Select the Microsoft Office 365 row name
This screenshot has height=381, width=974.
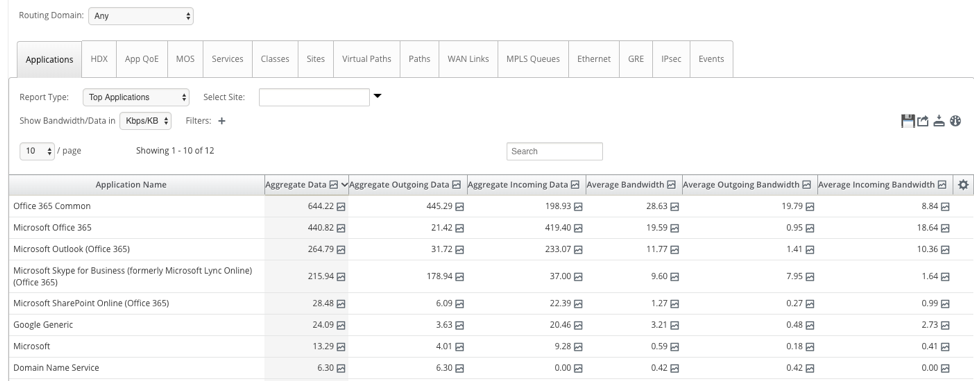click(52, 228)
